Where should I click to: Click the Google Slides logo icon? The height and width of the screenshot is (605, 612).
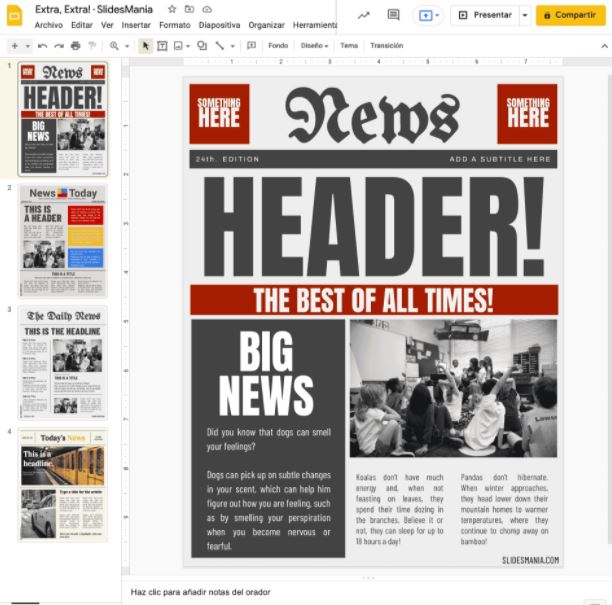pos(14,16)
